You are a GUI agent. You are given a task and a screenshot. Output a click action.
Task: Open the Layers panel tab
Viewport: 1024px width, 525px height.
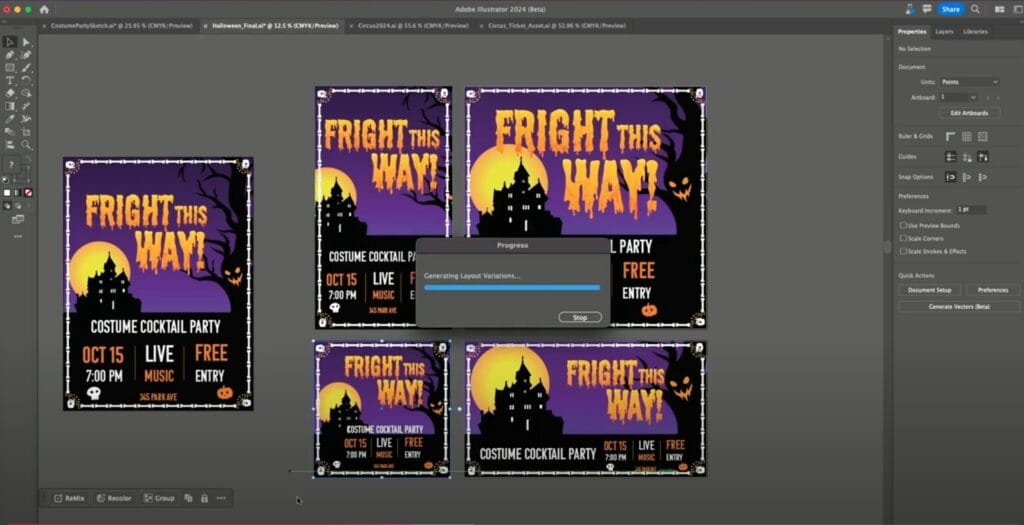pos(944,31)
